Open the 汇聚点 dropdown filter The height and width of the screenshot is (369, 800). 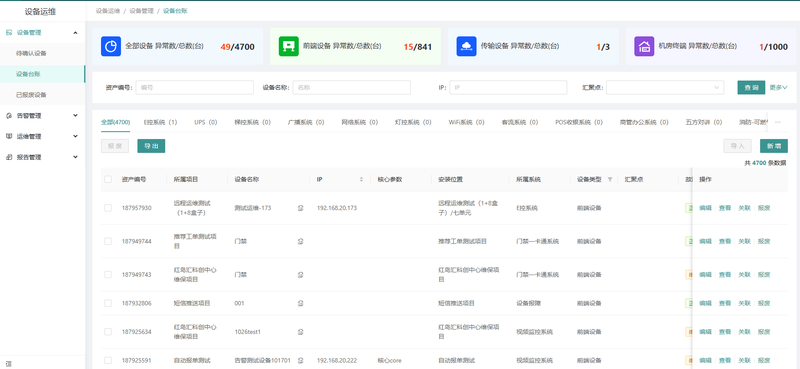[x=665, y=87]
